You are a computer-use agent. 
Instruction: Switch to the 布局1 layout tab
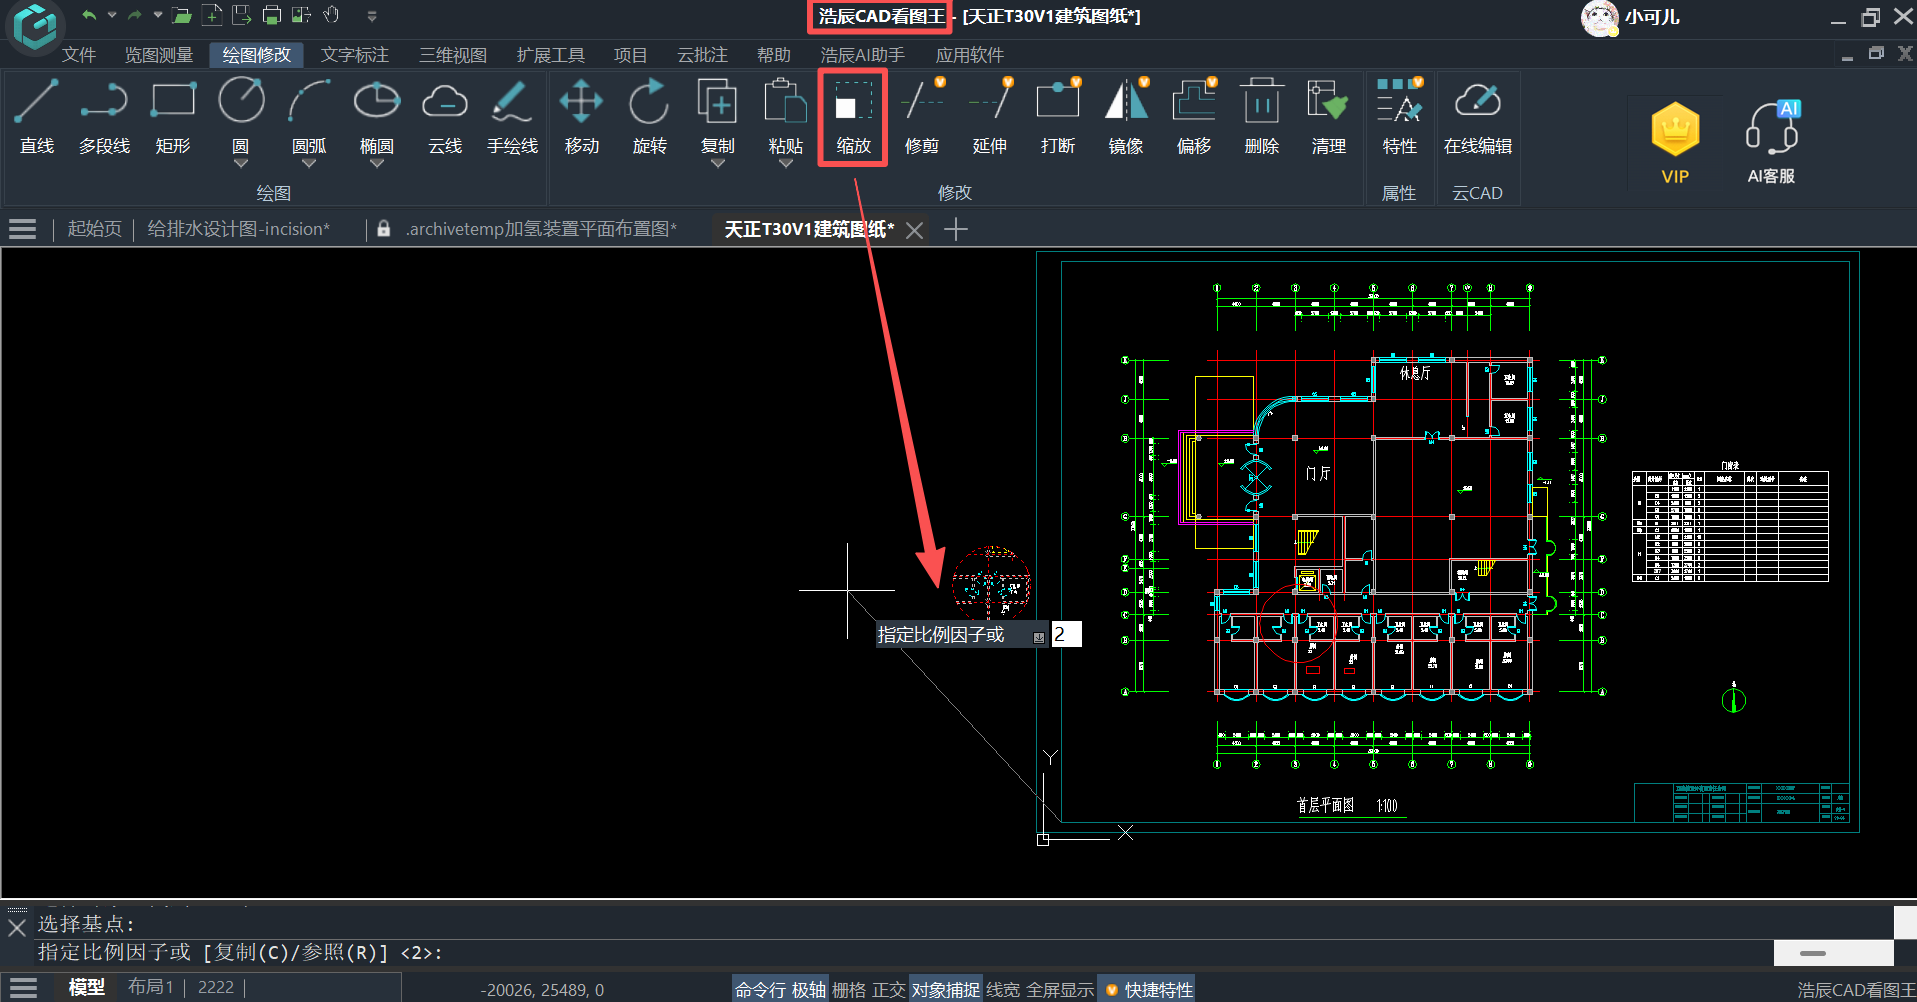[150, 987]
